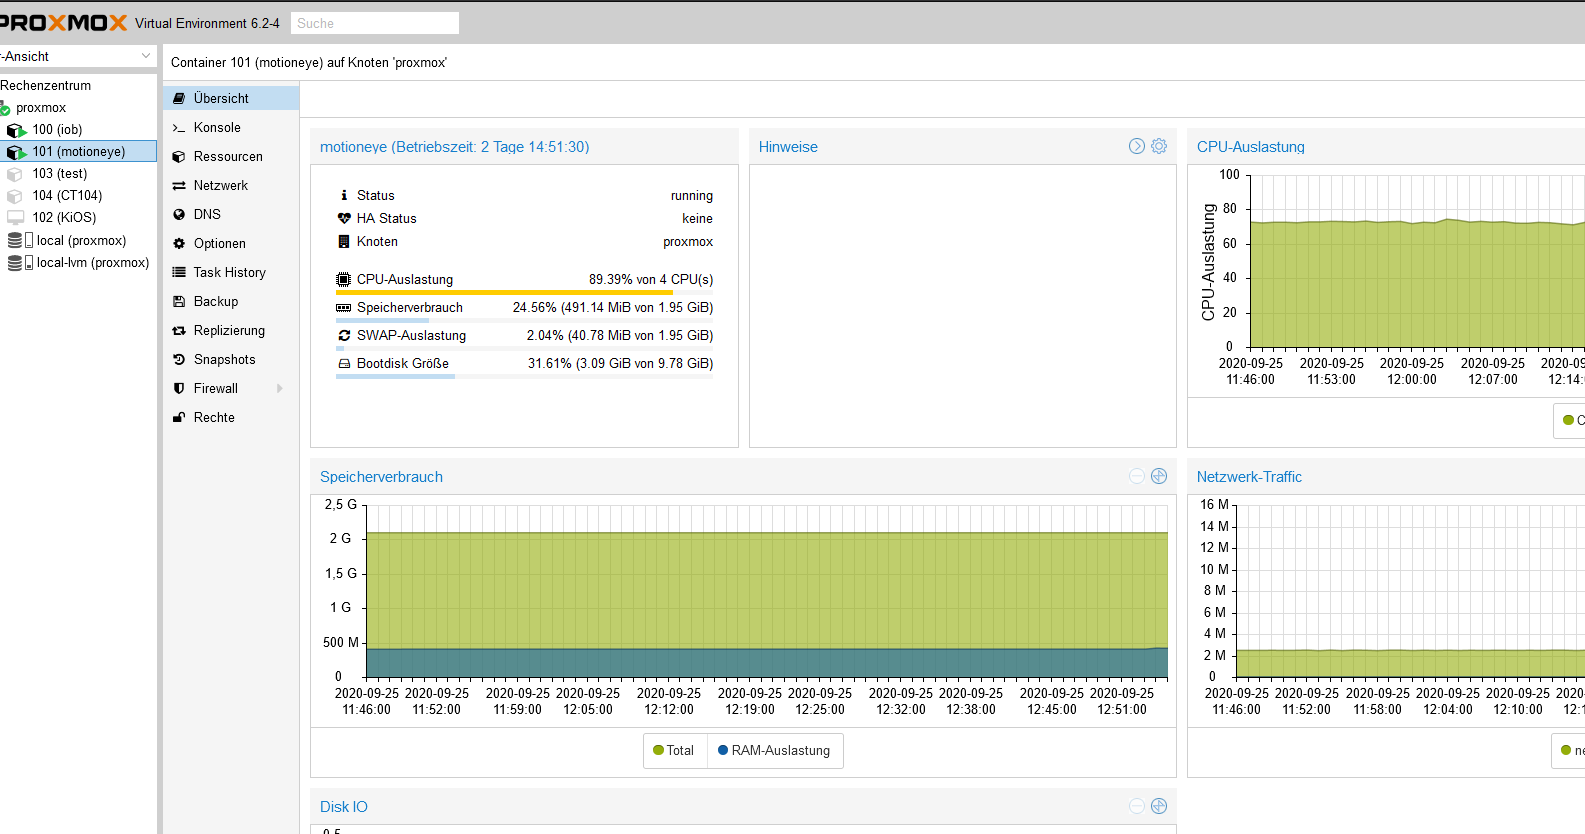The height and width of the screenshot is (834, 1585).
Task: Click the Netzwerk-Traffic panel title
Action: point(1249,476)
